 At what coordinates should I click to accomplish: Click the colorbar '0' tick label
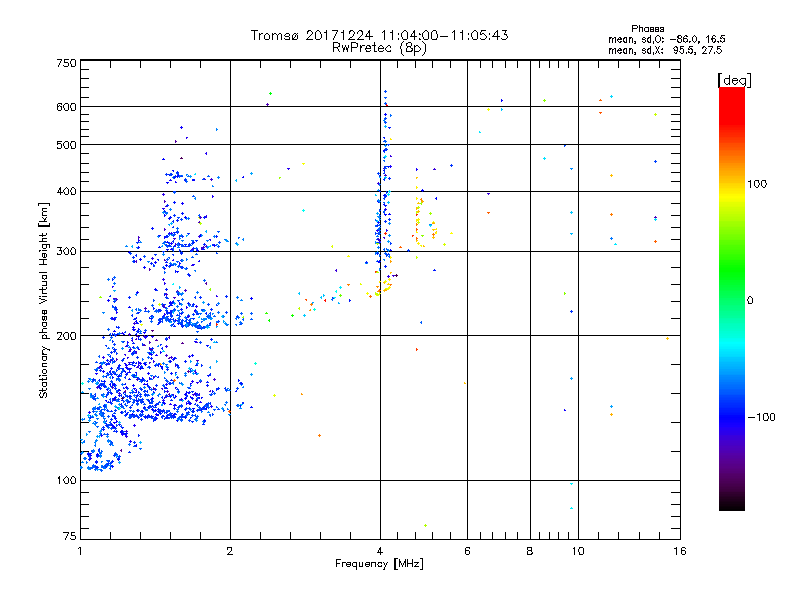(750, 301)
